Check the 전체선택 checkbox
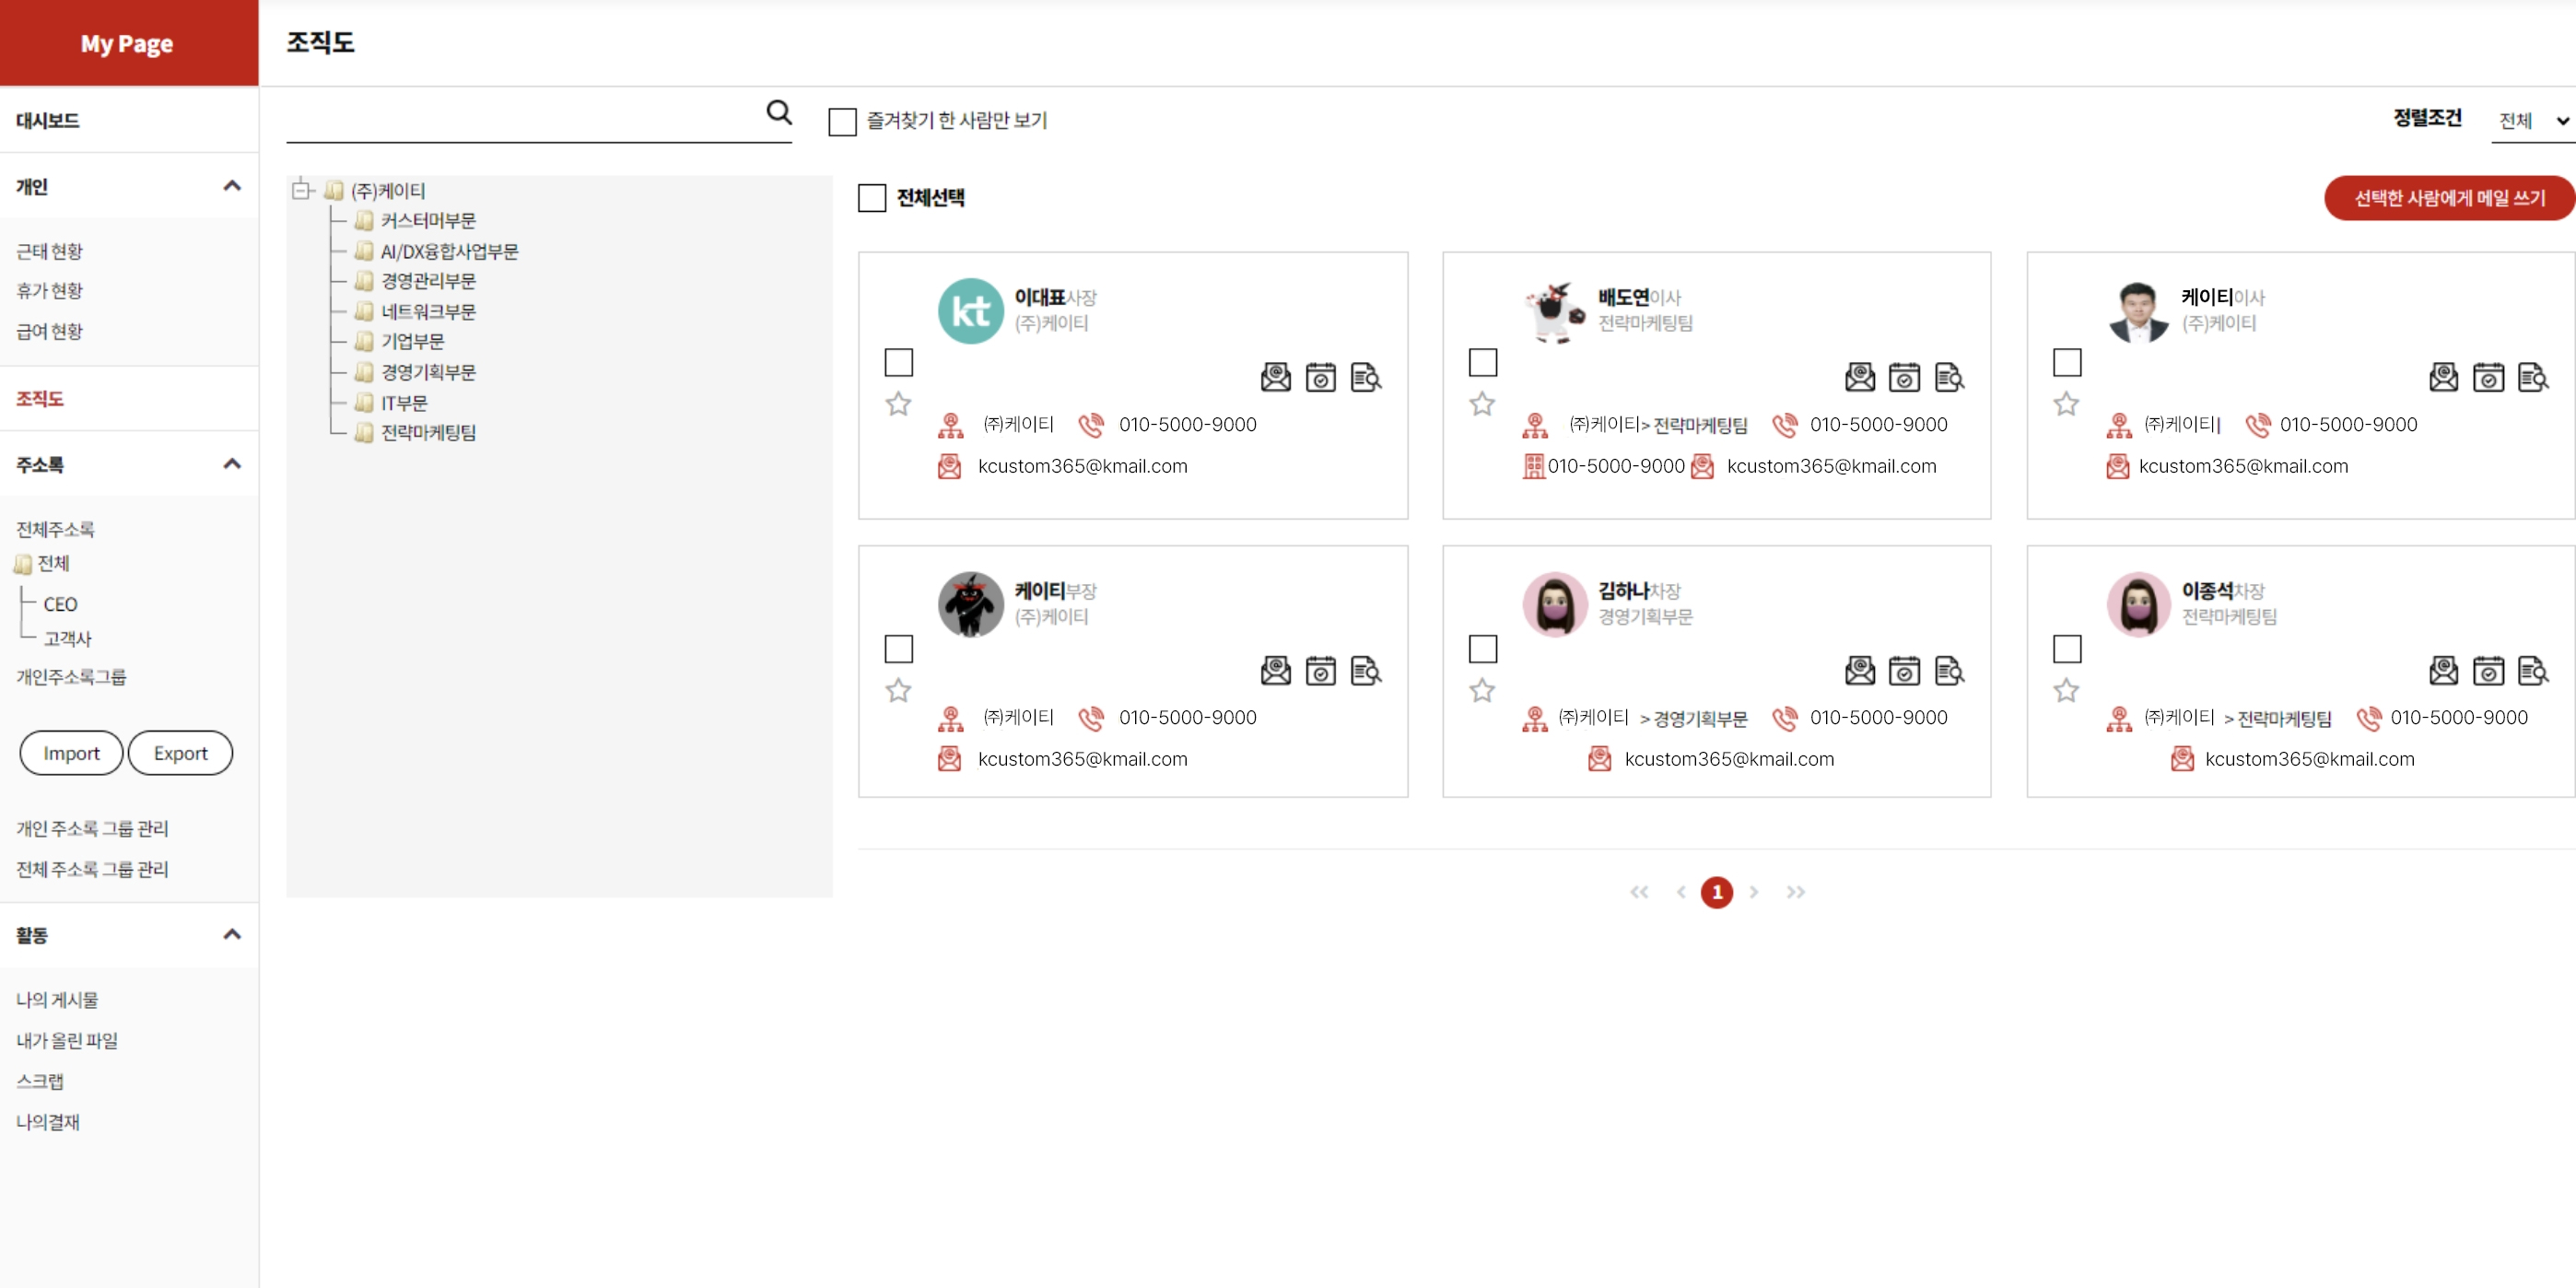2576x1288 pixels. pos(872,198)
